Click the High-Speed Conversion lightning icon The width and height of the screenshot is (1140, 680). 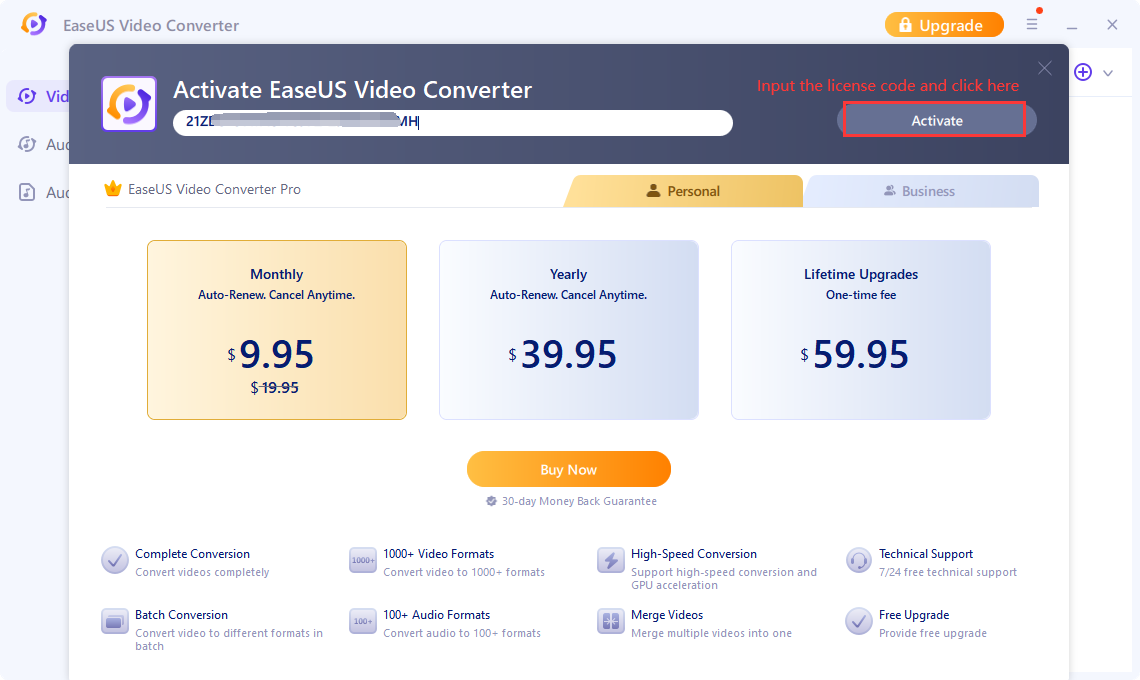611,560
